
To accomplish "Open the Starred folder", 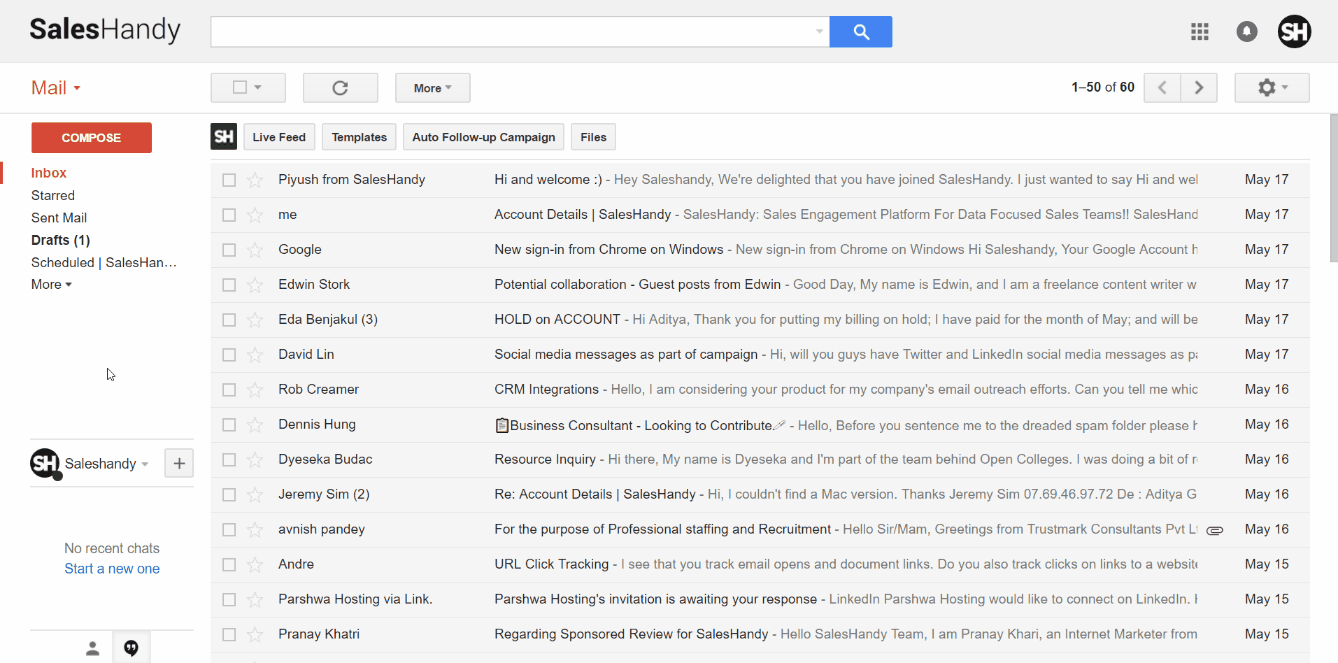I will 53,196.
